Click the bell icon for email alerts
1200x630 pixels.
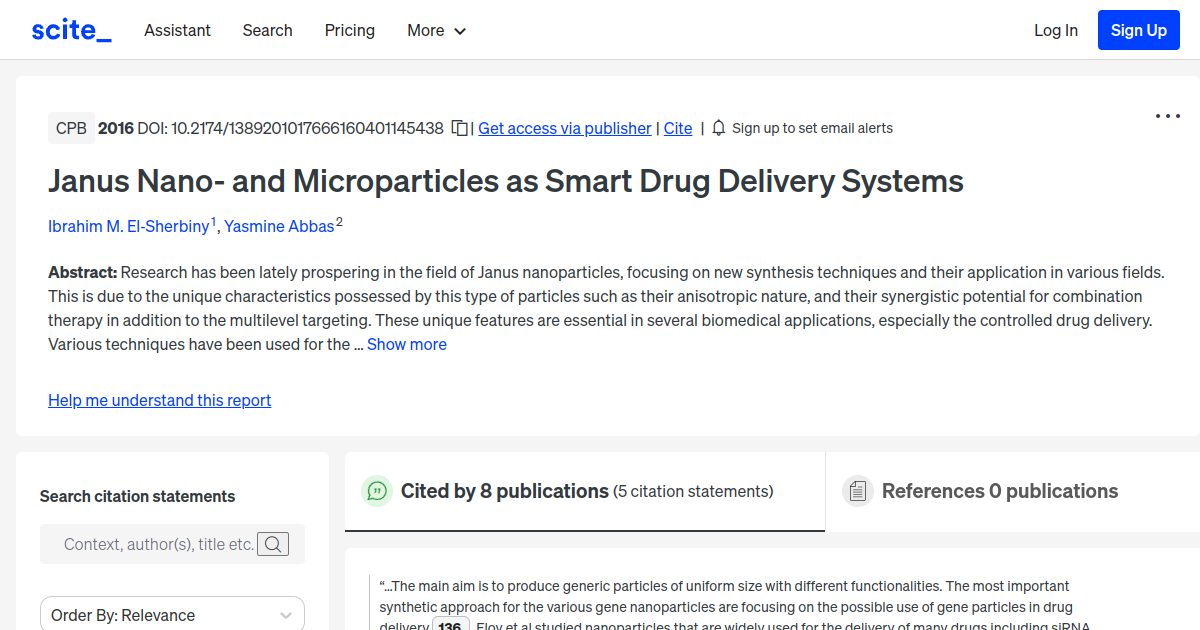(718, 128)
